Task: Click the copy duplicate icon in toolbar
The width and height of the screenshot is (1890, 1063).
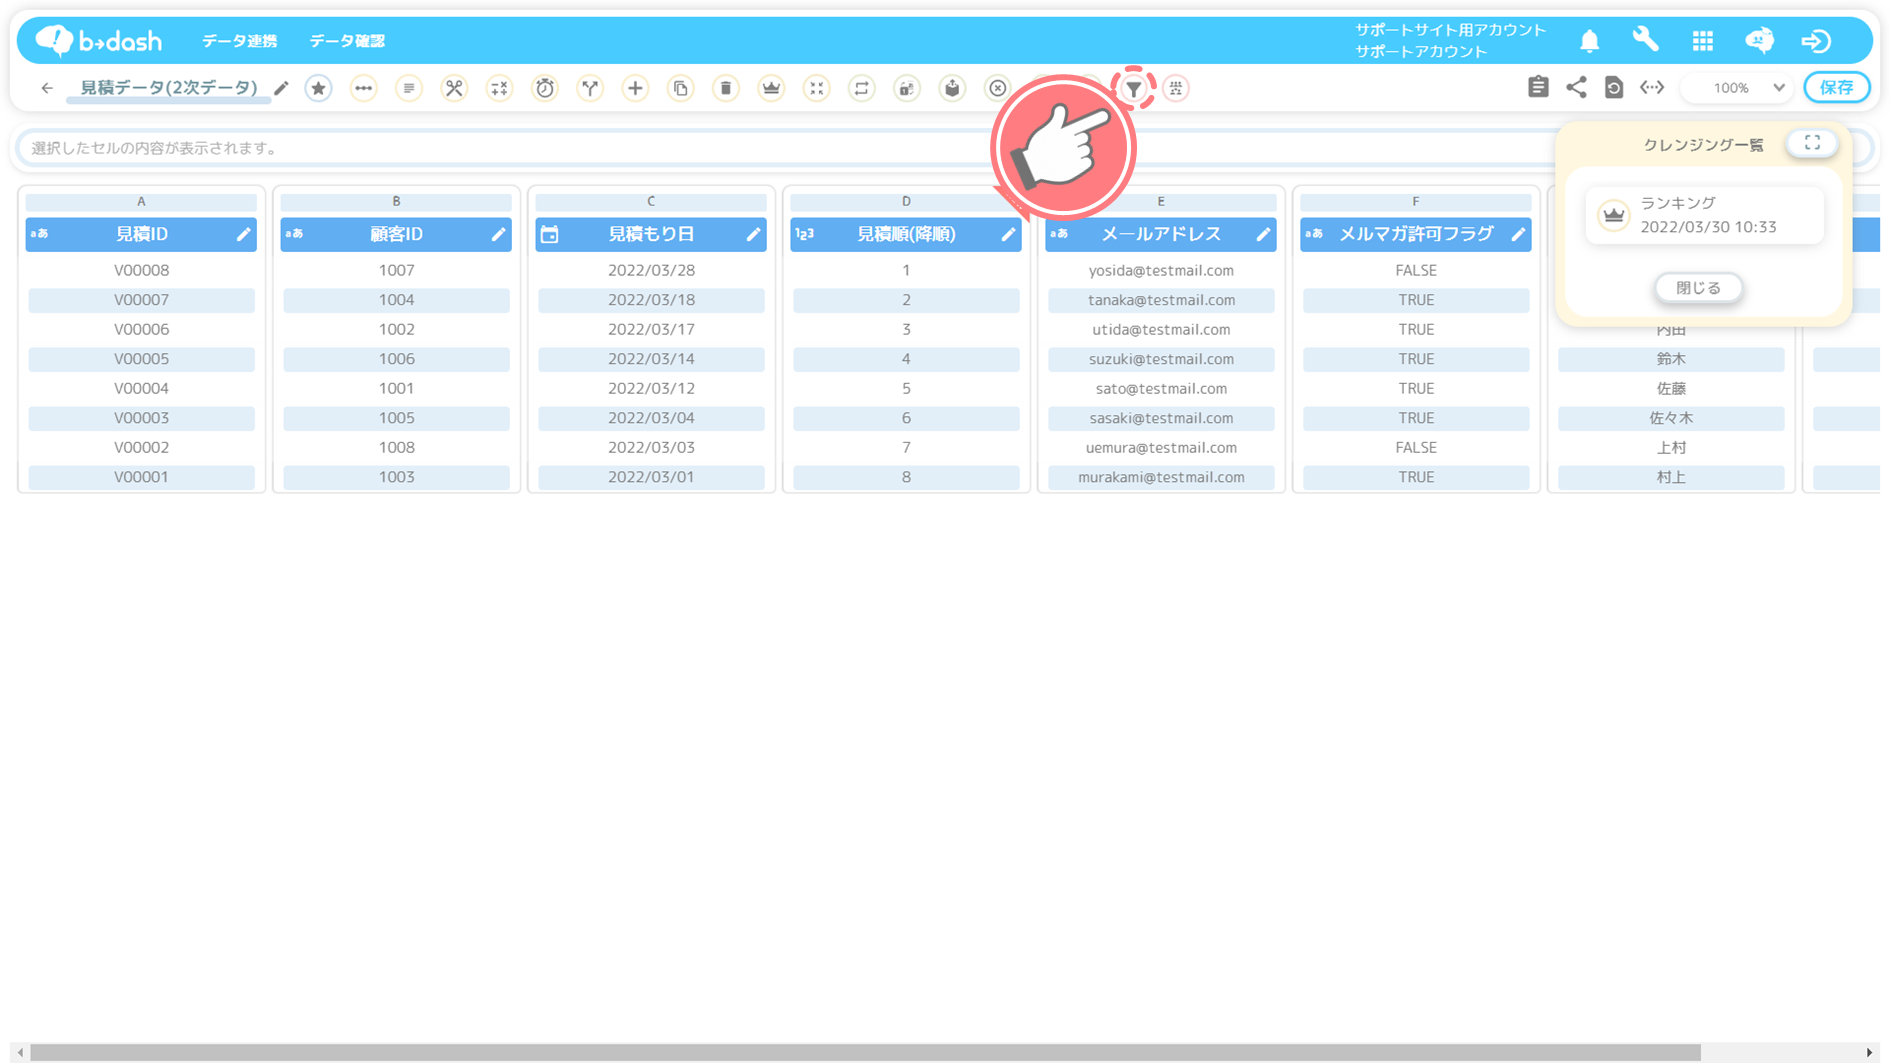Action: point(680,89)
